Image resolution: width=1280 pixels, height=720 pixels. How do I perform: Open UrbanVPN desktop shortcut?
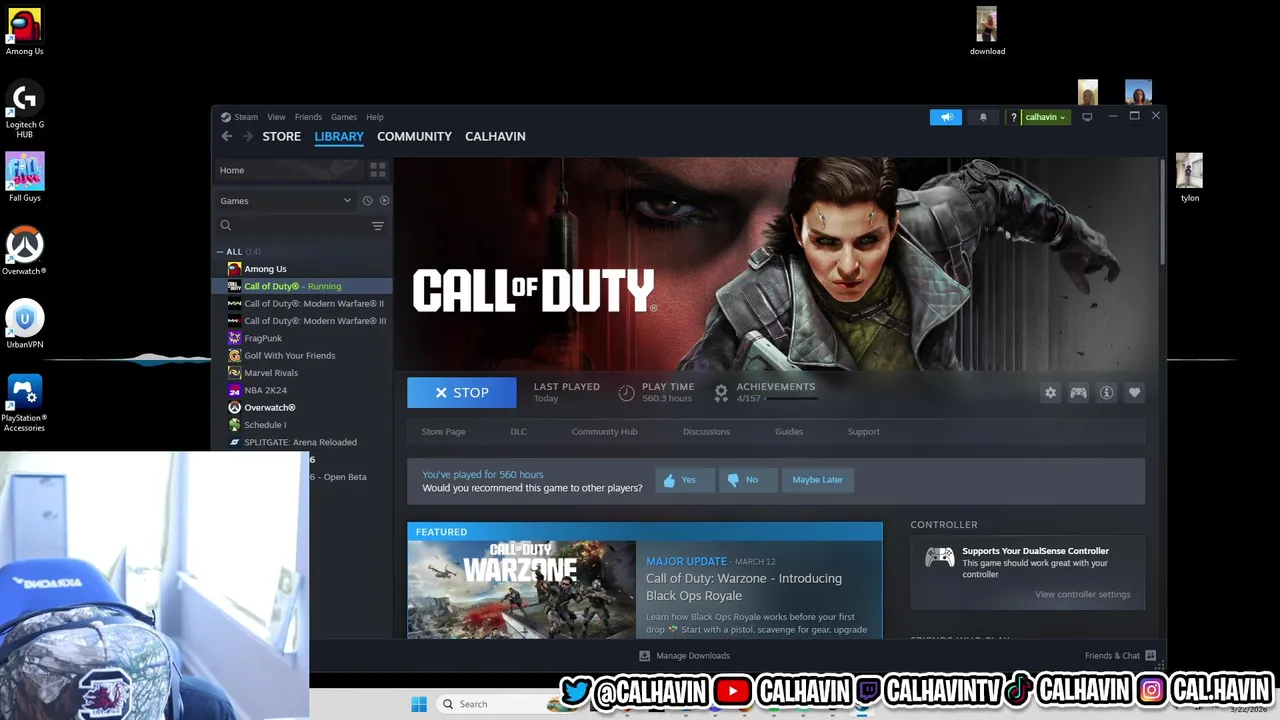[x=25, y=324]
